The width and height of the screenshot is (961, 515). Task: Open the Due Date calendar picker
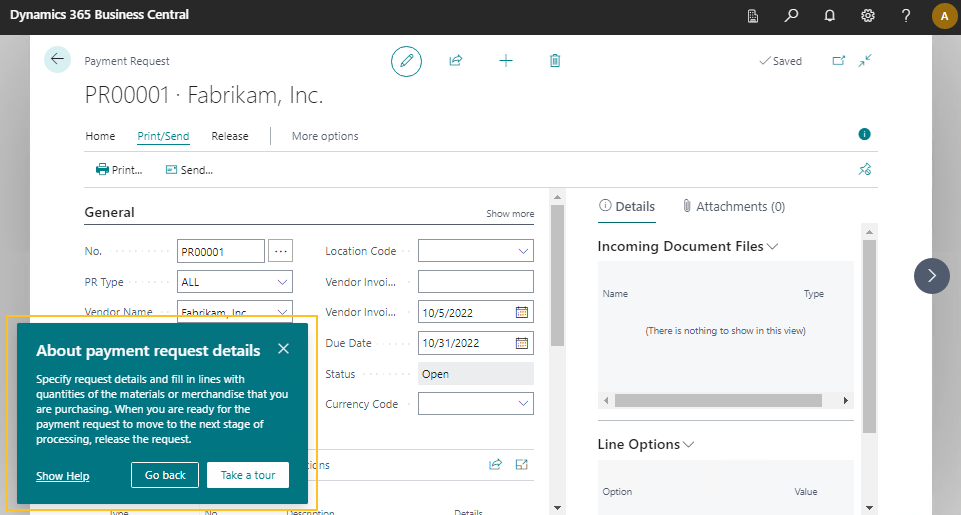click(521, 343)
